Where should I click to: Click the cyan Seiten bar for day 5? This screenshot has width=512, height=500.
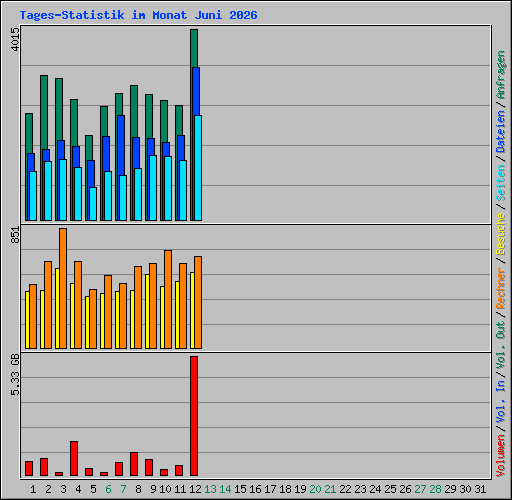(x=93, y=204)
